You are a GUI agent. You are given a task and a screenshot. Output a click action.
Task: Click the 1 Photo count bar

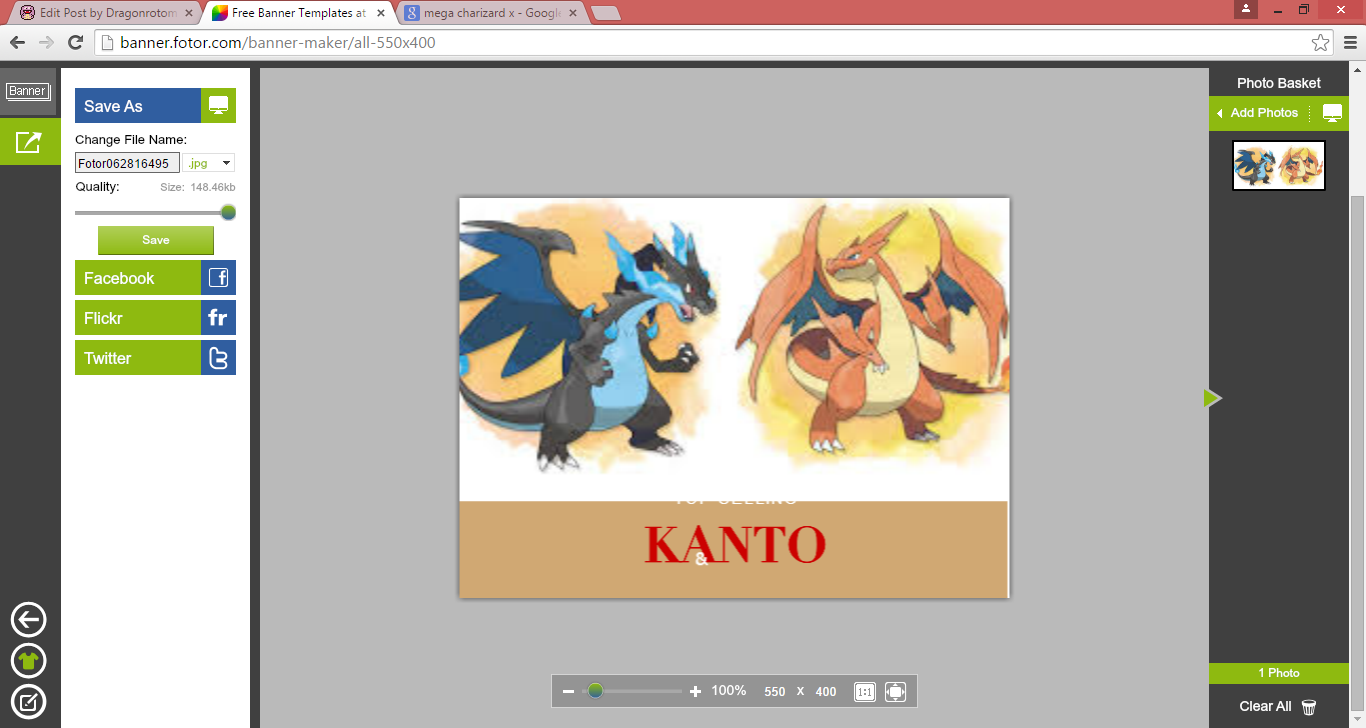coord(1279,673)
